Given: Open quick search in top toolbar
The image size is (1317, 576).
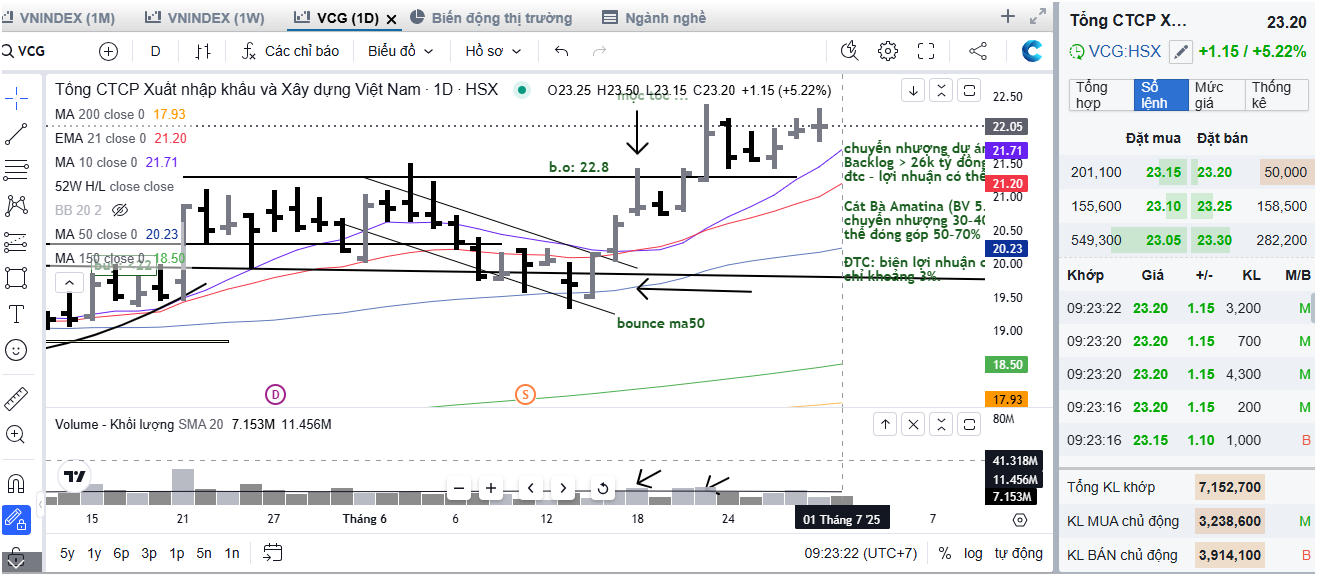Looking at the screenshot, I should coord(850,51).
